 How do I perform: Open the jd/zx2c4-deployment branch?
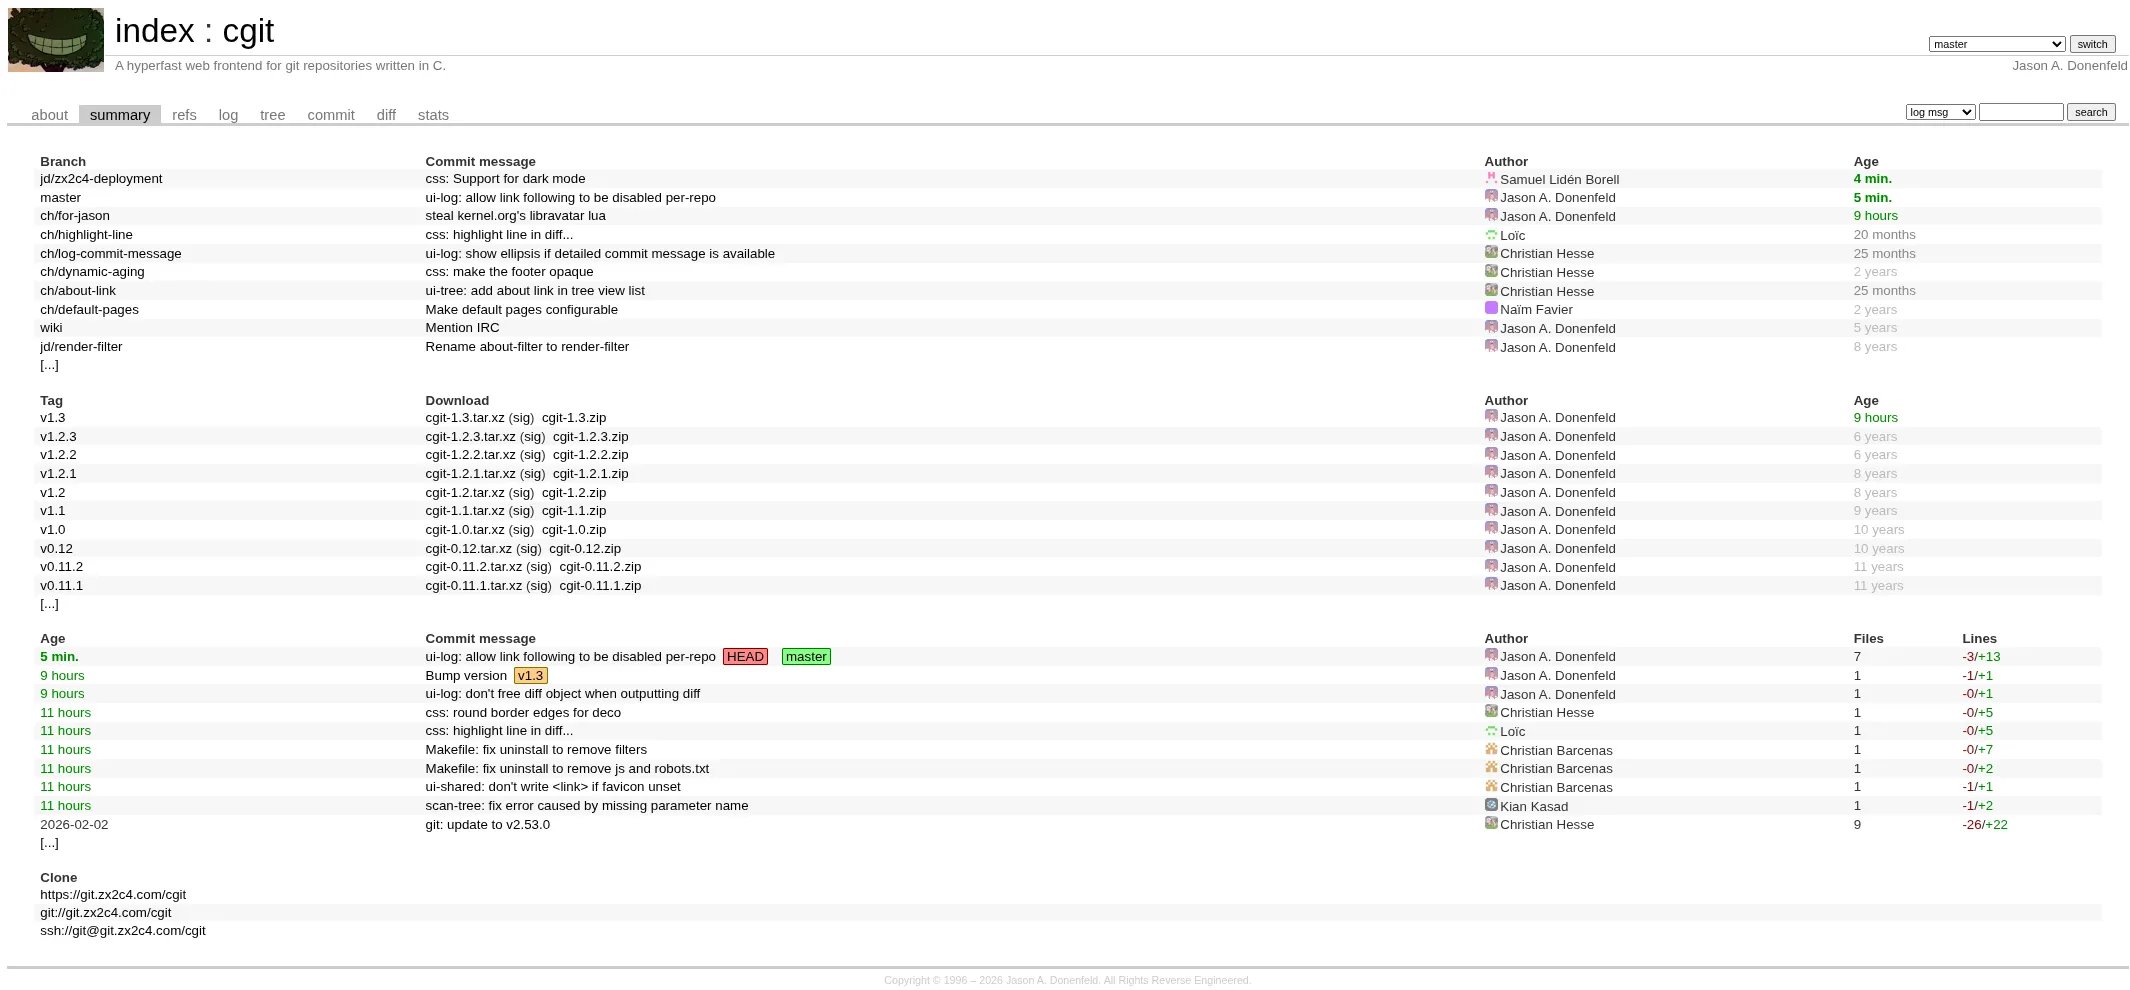click(101, 179)
